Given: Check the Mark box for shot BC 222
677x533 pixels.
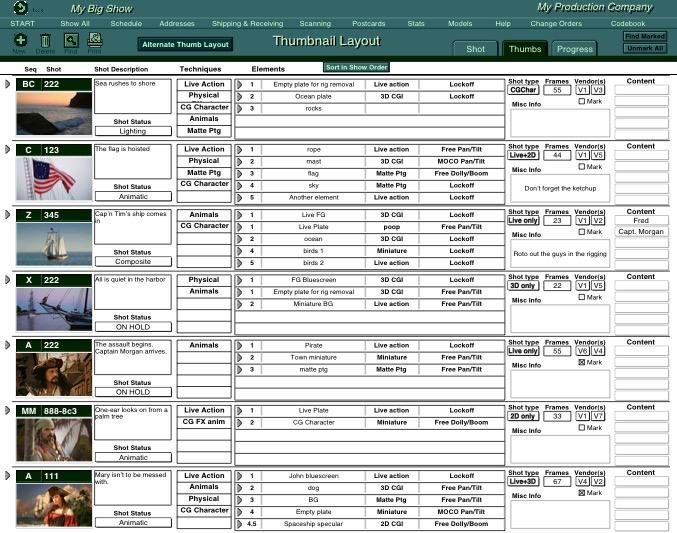Looking at the screenshot, I should tap(582, 101).
